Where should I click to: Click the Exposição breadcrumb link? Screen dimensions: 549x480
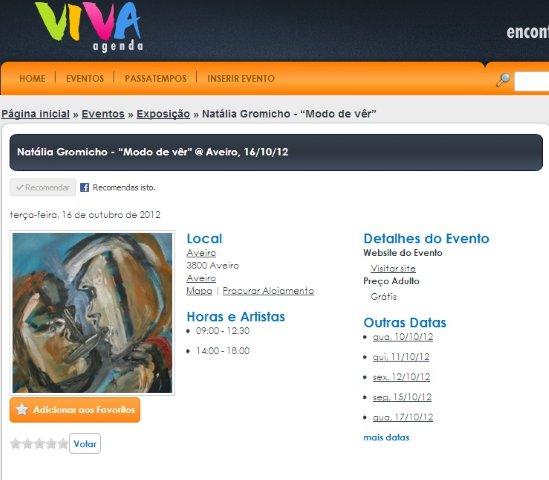[x=163, y=114]
